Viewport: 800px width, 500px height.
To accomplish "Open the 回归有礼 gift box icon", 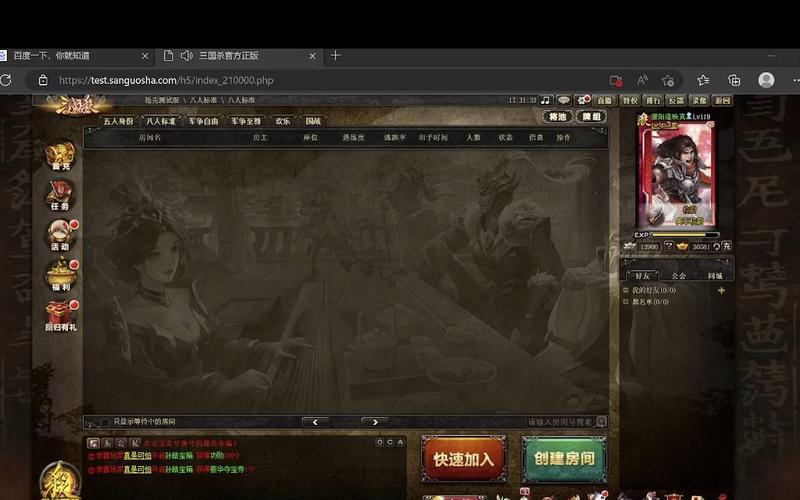I will 60,316.
